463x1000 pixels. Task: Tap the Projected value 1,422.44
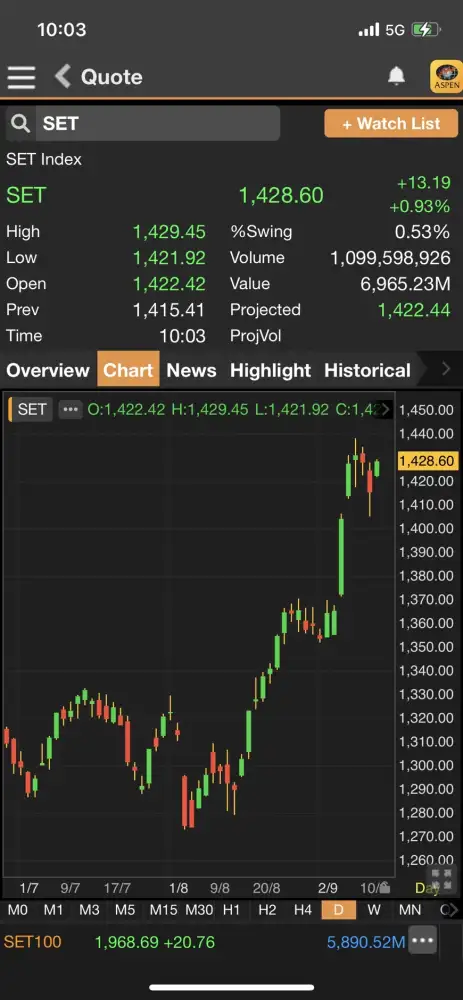coord(415,310)
